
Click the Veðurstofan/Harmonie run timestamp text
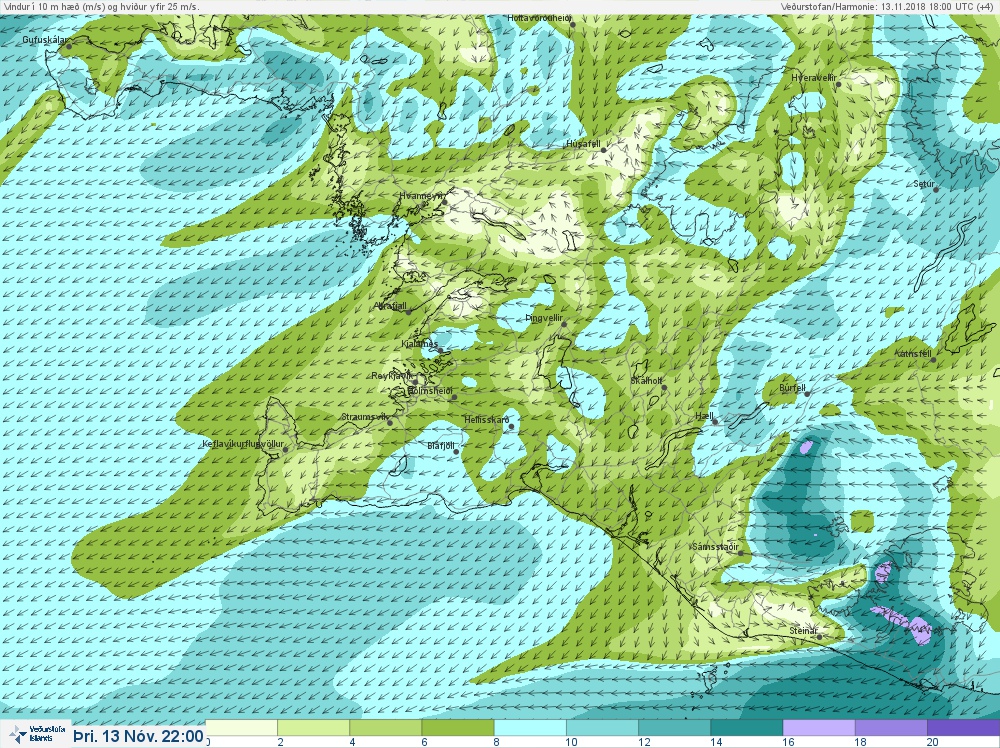coord(887,6)
